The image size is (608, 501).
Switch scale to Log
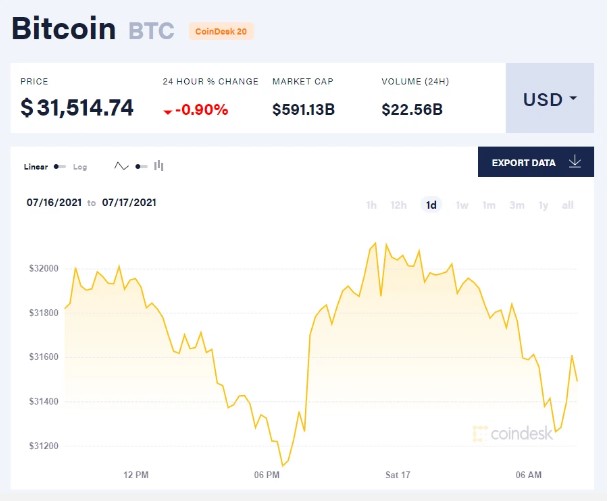(80, 167)
